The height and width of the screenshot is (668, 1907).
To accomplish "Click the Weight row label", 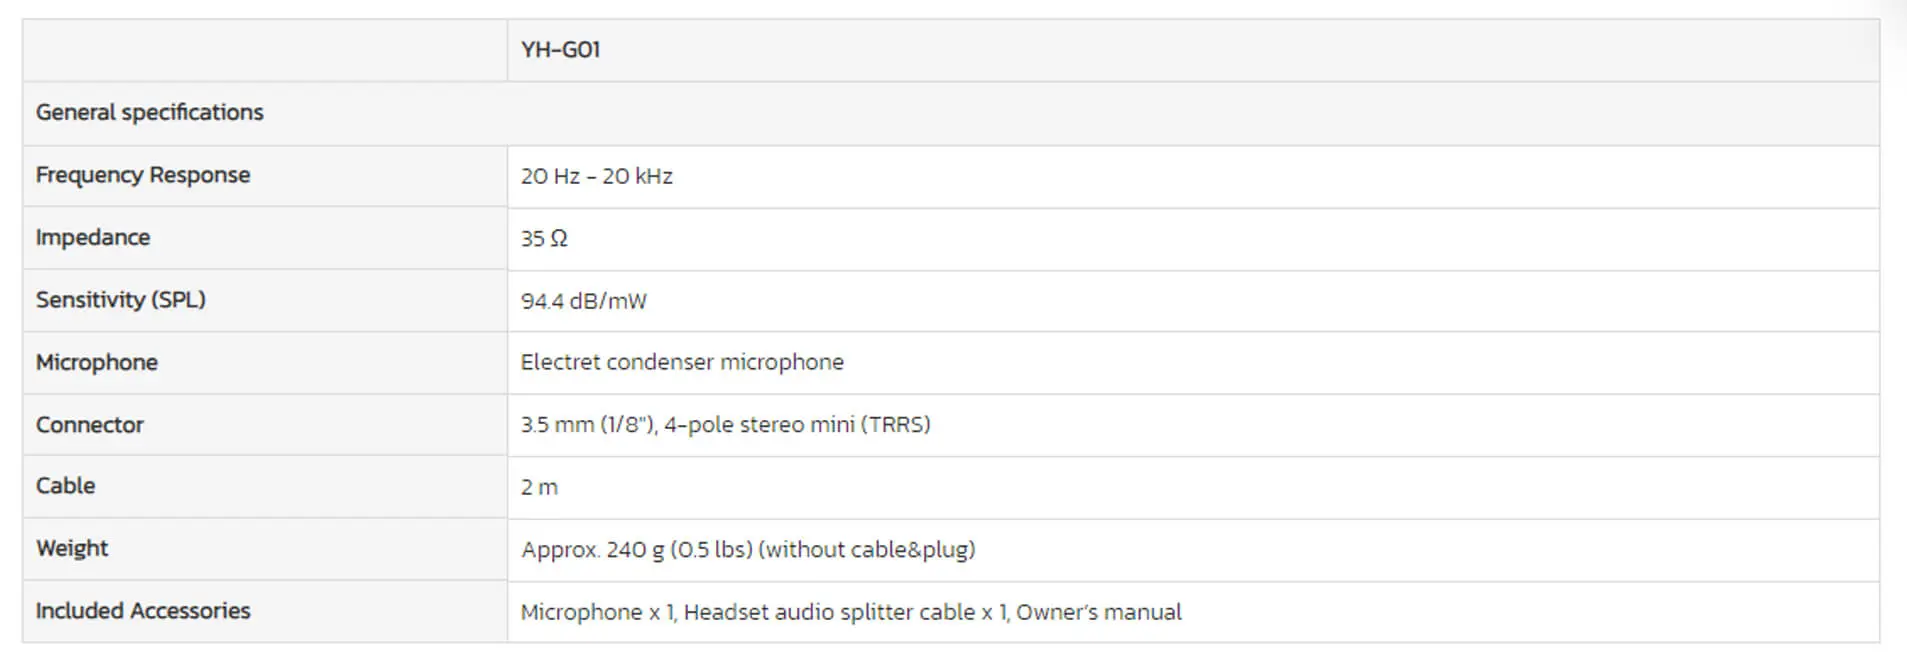I will (72, 548).
